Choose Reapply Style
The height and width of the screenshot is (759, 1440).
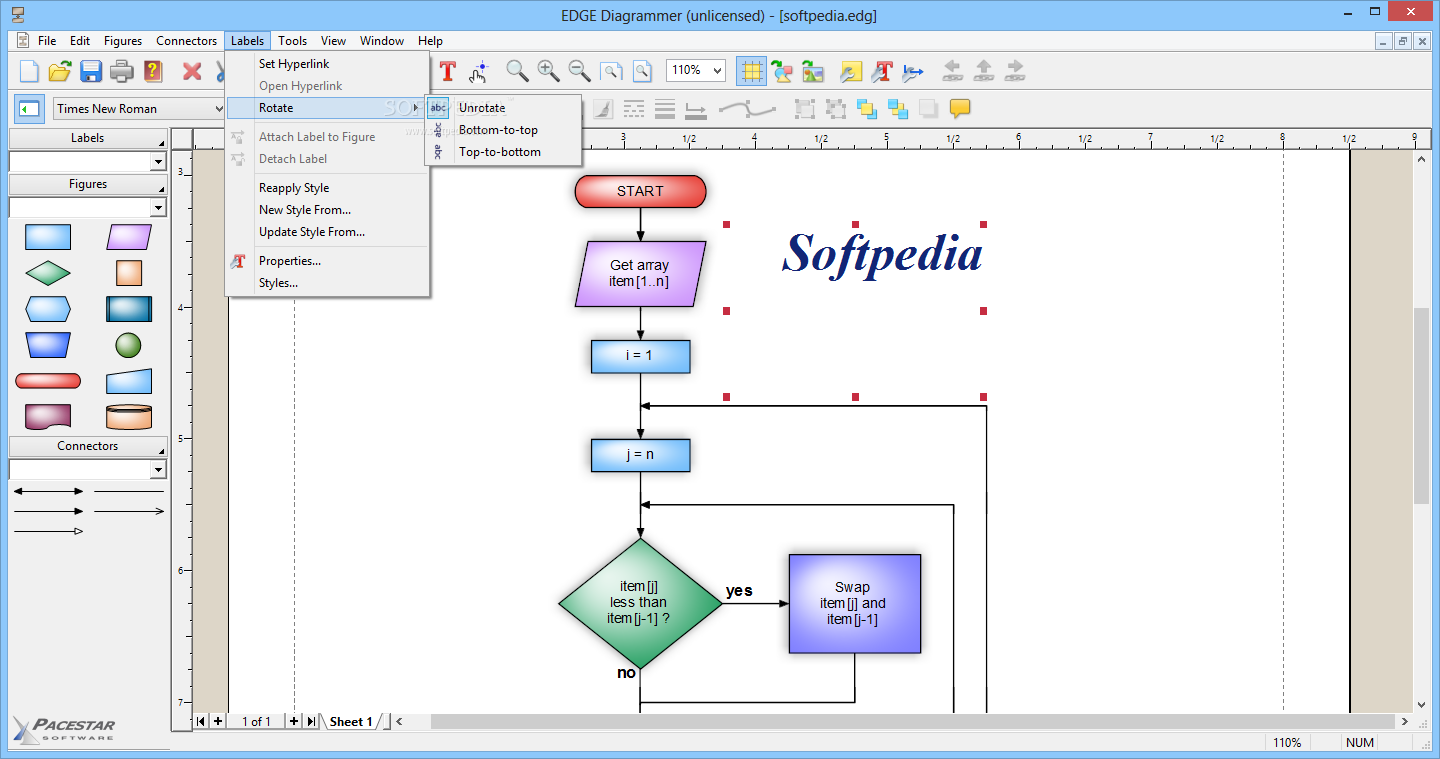pyautogui.click(x=328, y=188)
